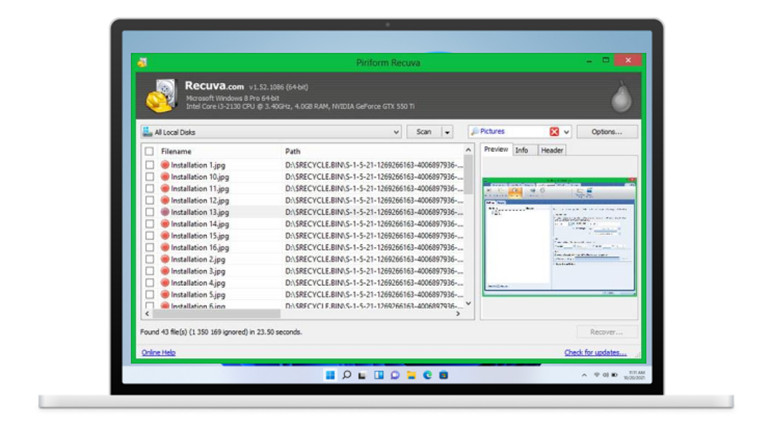Click red status dot of Installation 1.jpg

[165, 165]
